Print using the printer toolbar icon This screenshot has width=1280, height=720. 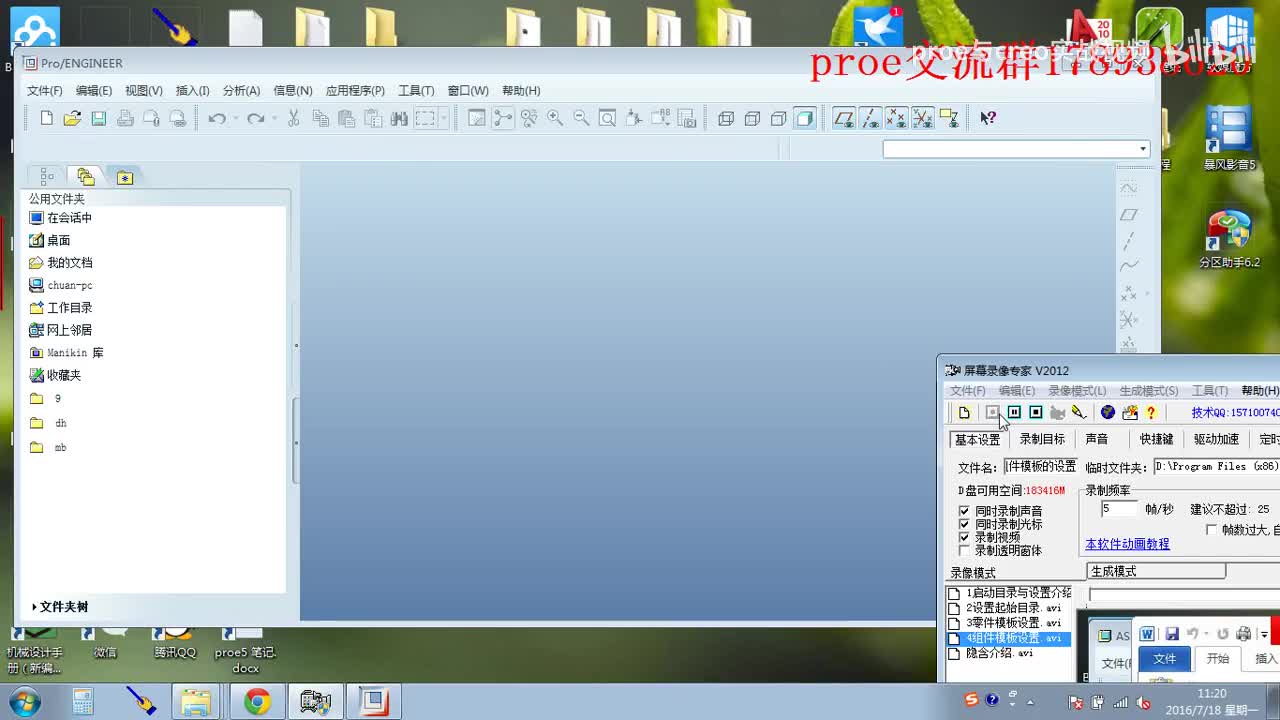click(x=125, y=118)
